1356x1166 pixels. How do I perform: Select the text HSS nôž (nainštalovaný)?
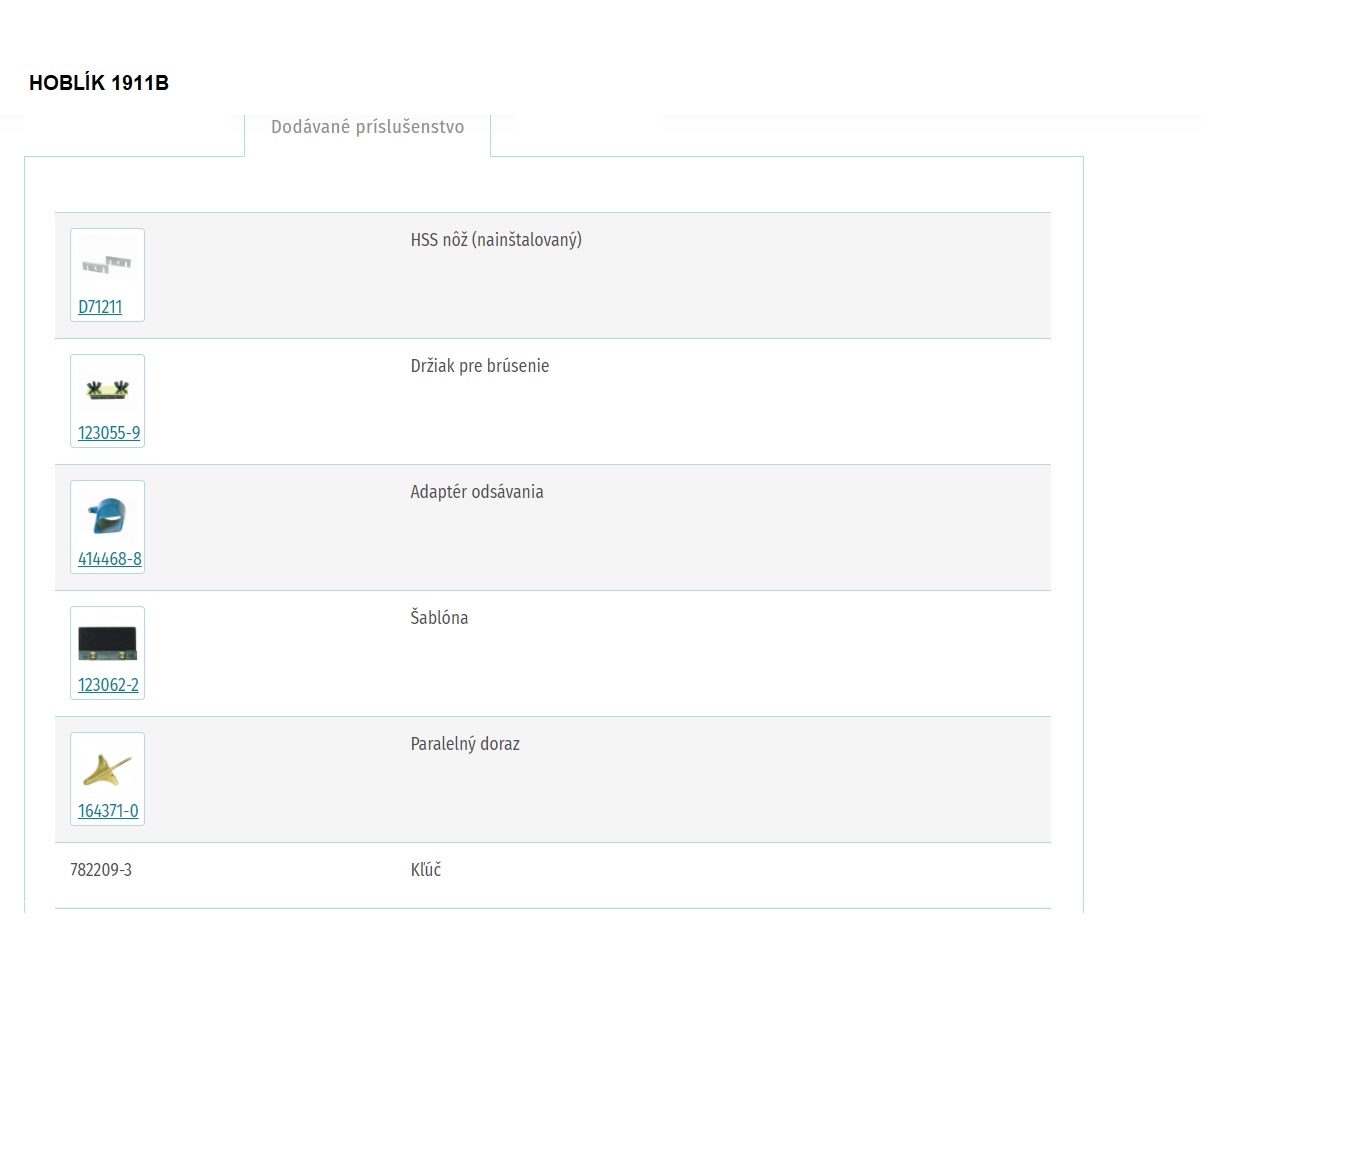point(496,240)
